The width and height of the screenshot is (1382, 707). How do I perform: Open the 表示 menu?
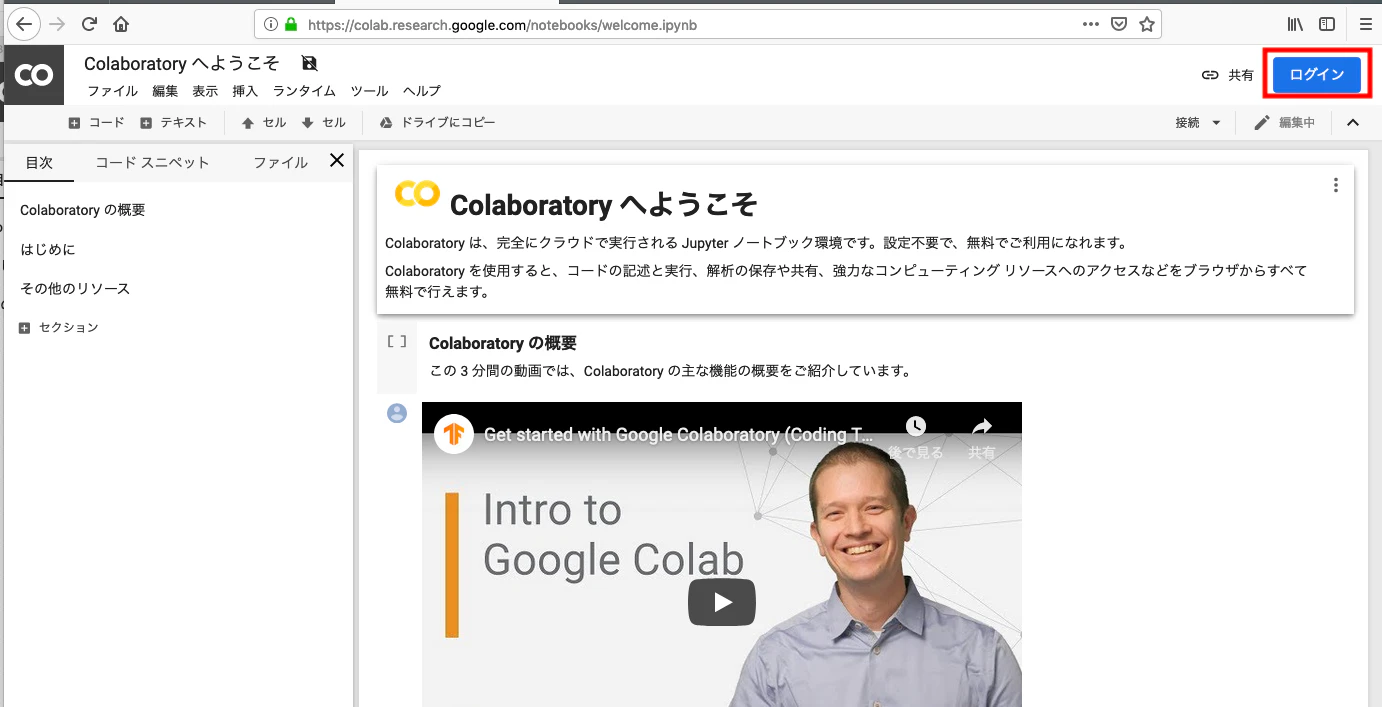pos(205,91)
